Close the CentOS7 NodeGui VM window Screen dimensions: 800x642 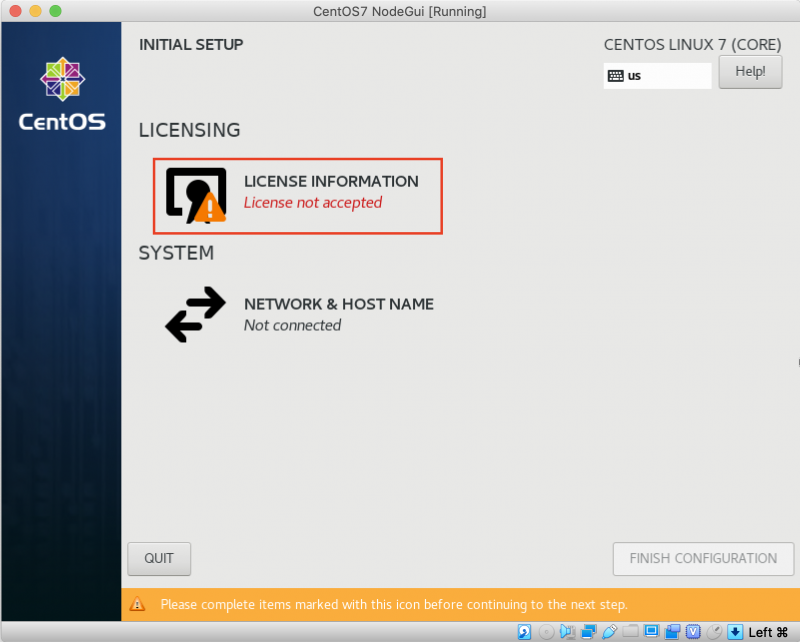15,11
